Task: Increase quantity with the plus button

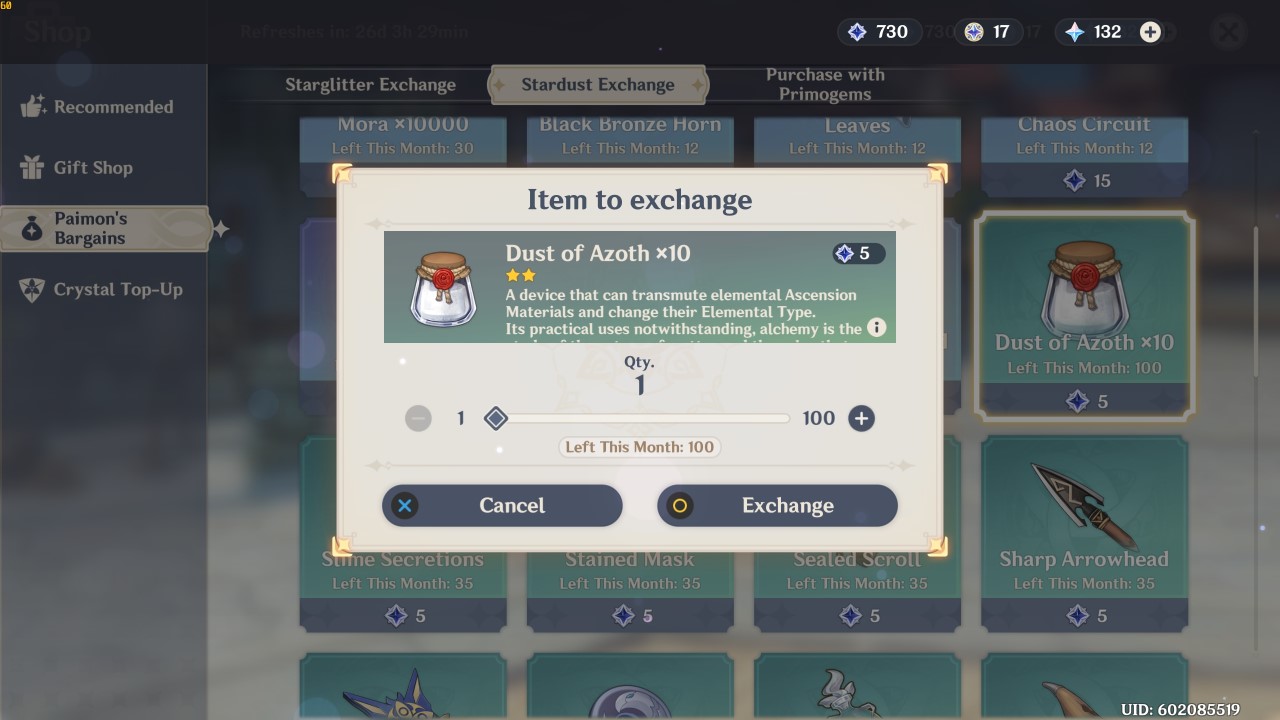Action: (861, 418)
